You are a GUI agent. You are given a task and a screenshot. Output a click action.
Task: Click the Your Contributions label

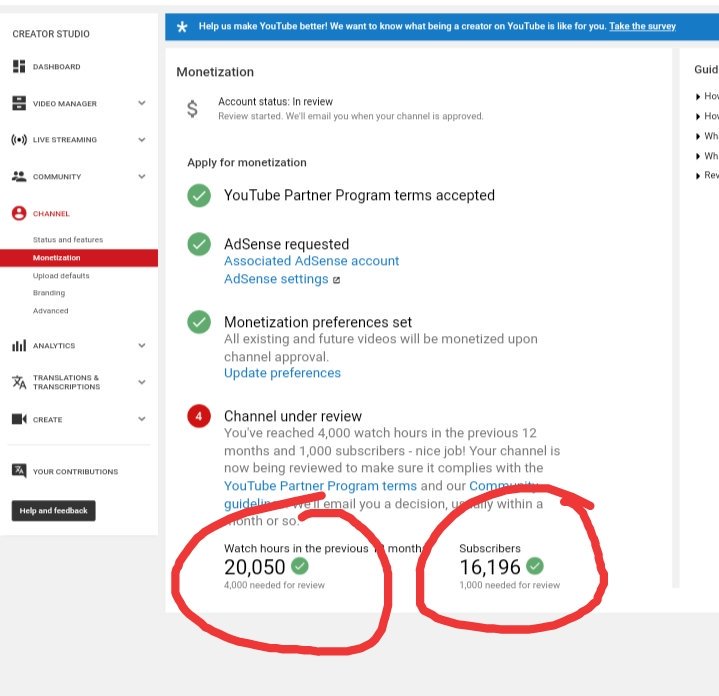click(75, 471)
